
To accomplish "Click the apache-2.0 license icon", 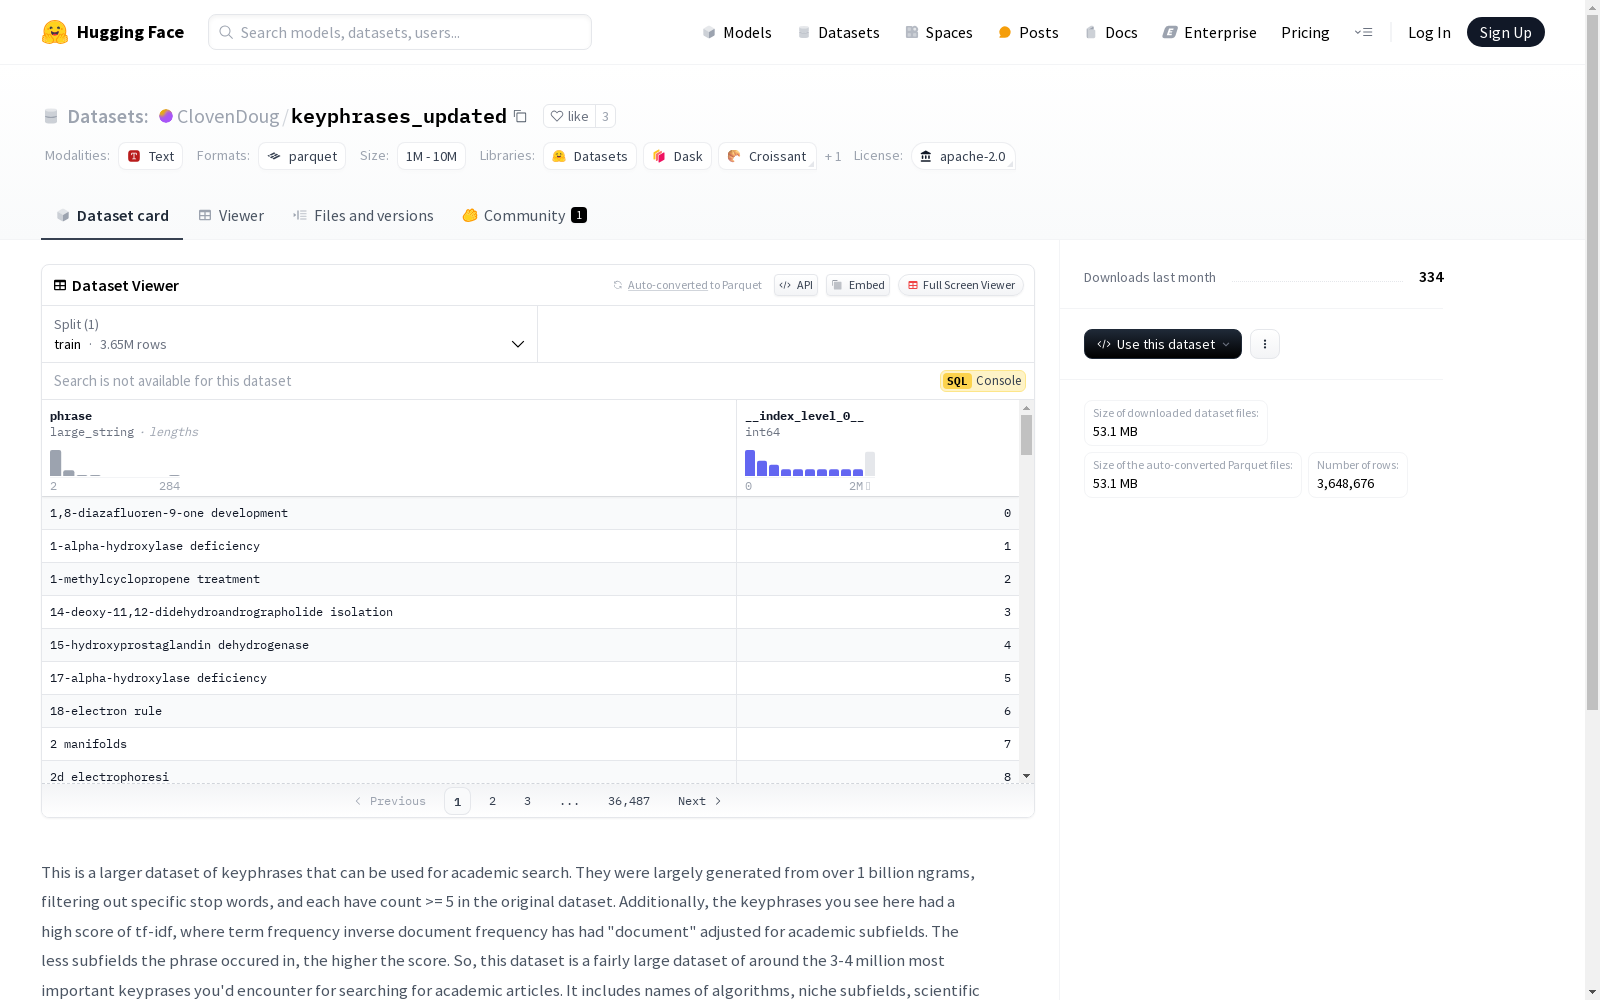I will click(926, 156).
